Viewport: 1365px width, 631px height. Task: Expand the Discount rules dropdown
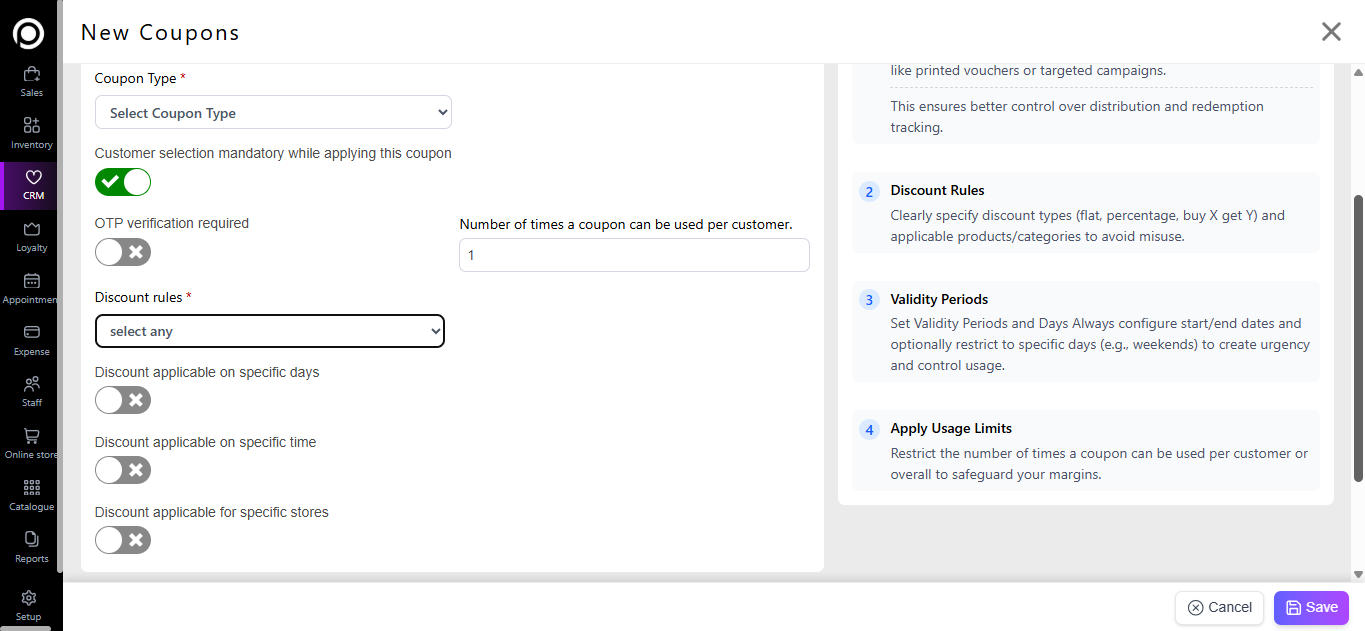click(x=269, y=331)
